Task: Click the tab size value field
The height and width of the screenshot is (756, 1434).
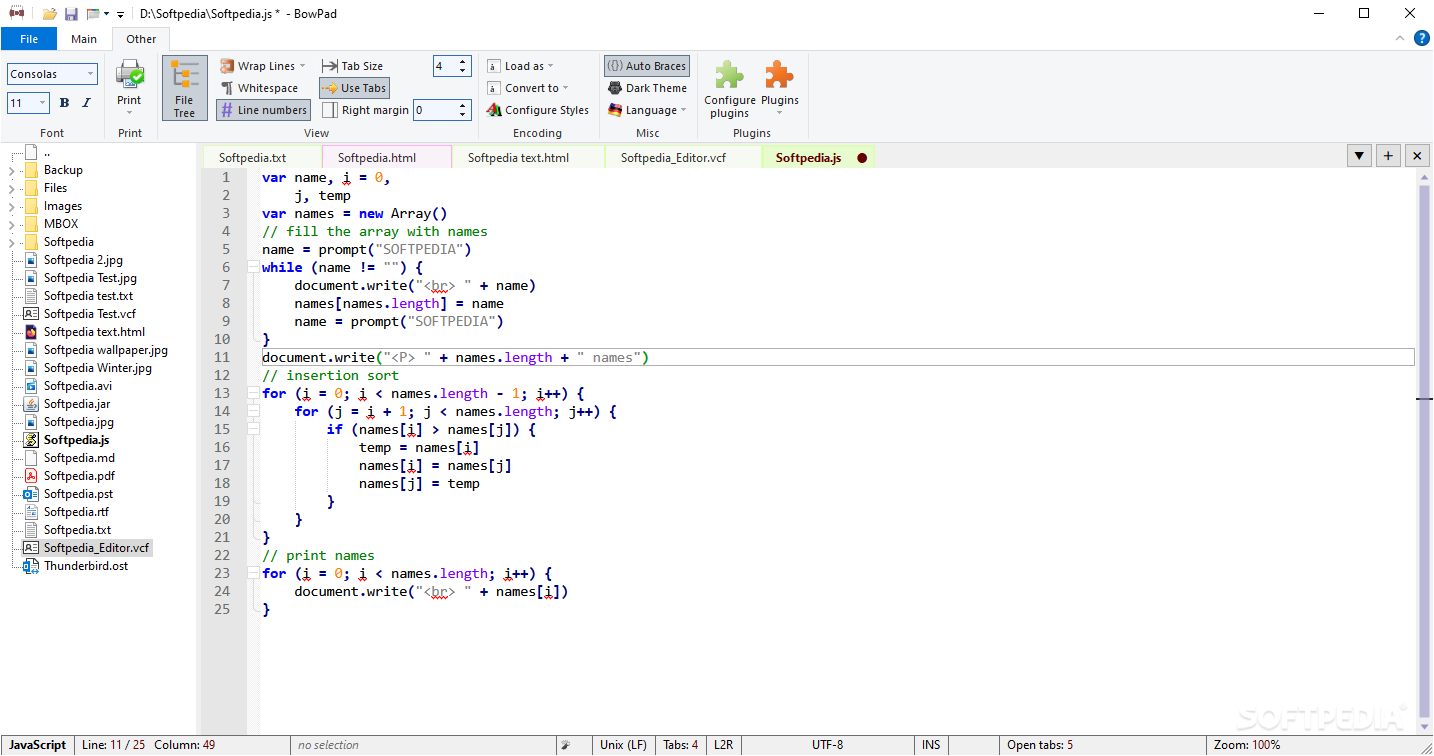Action: (x=444, y=66)
